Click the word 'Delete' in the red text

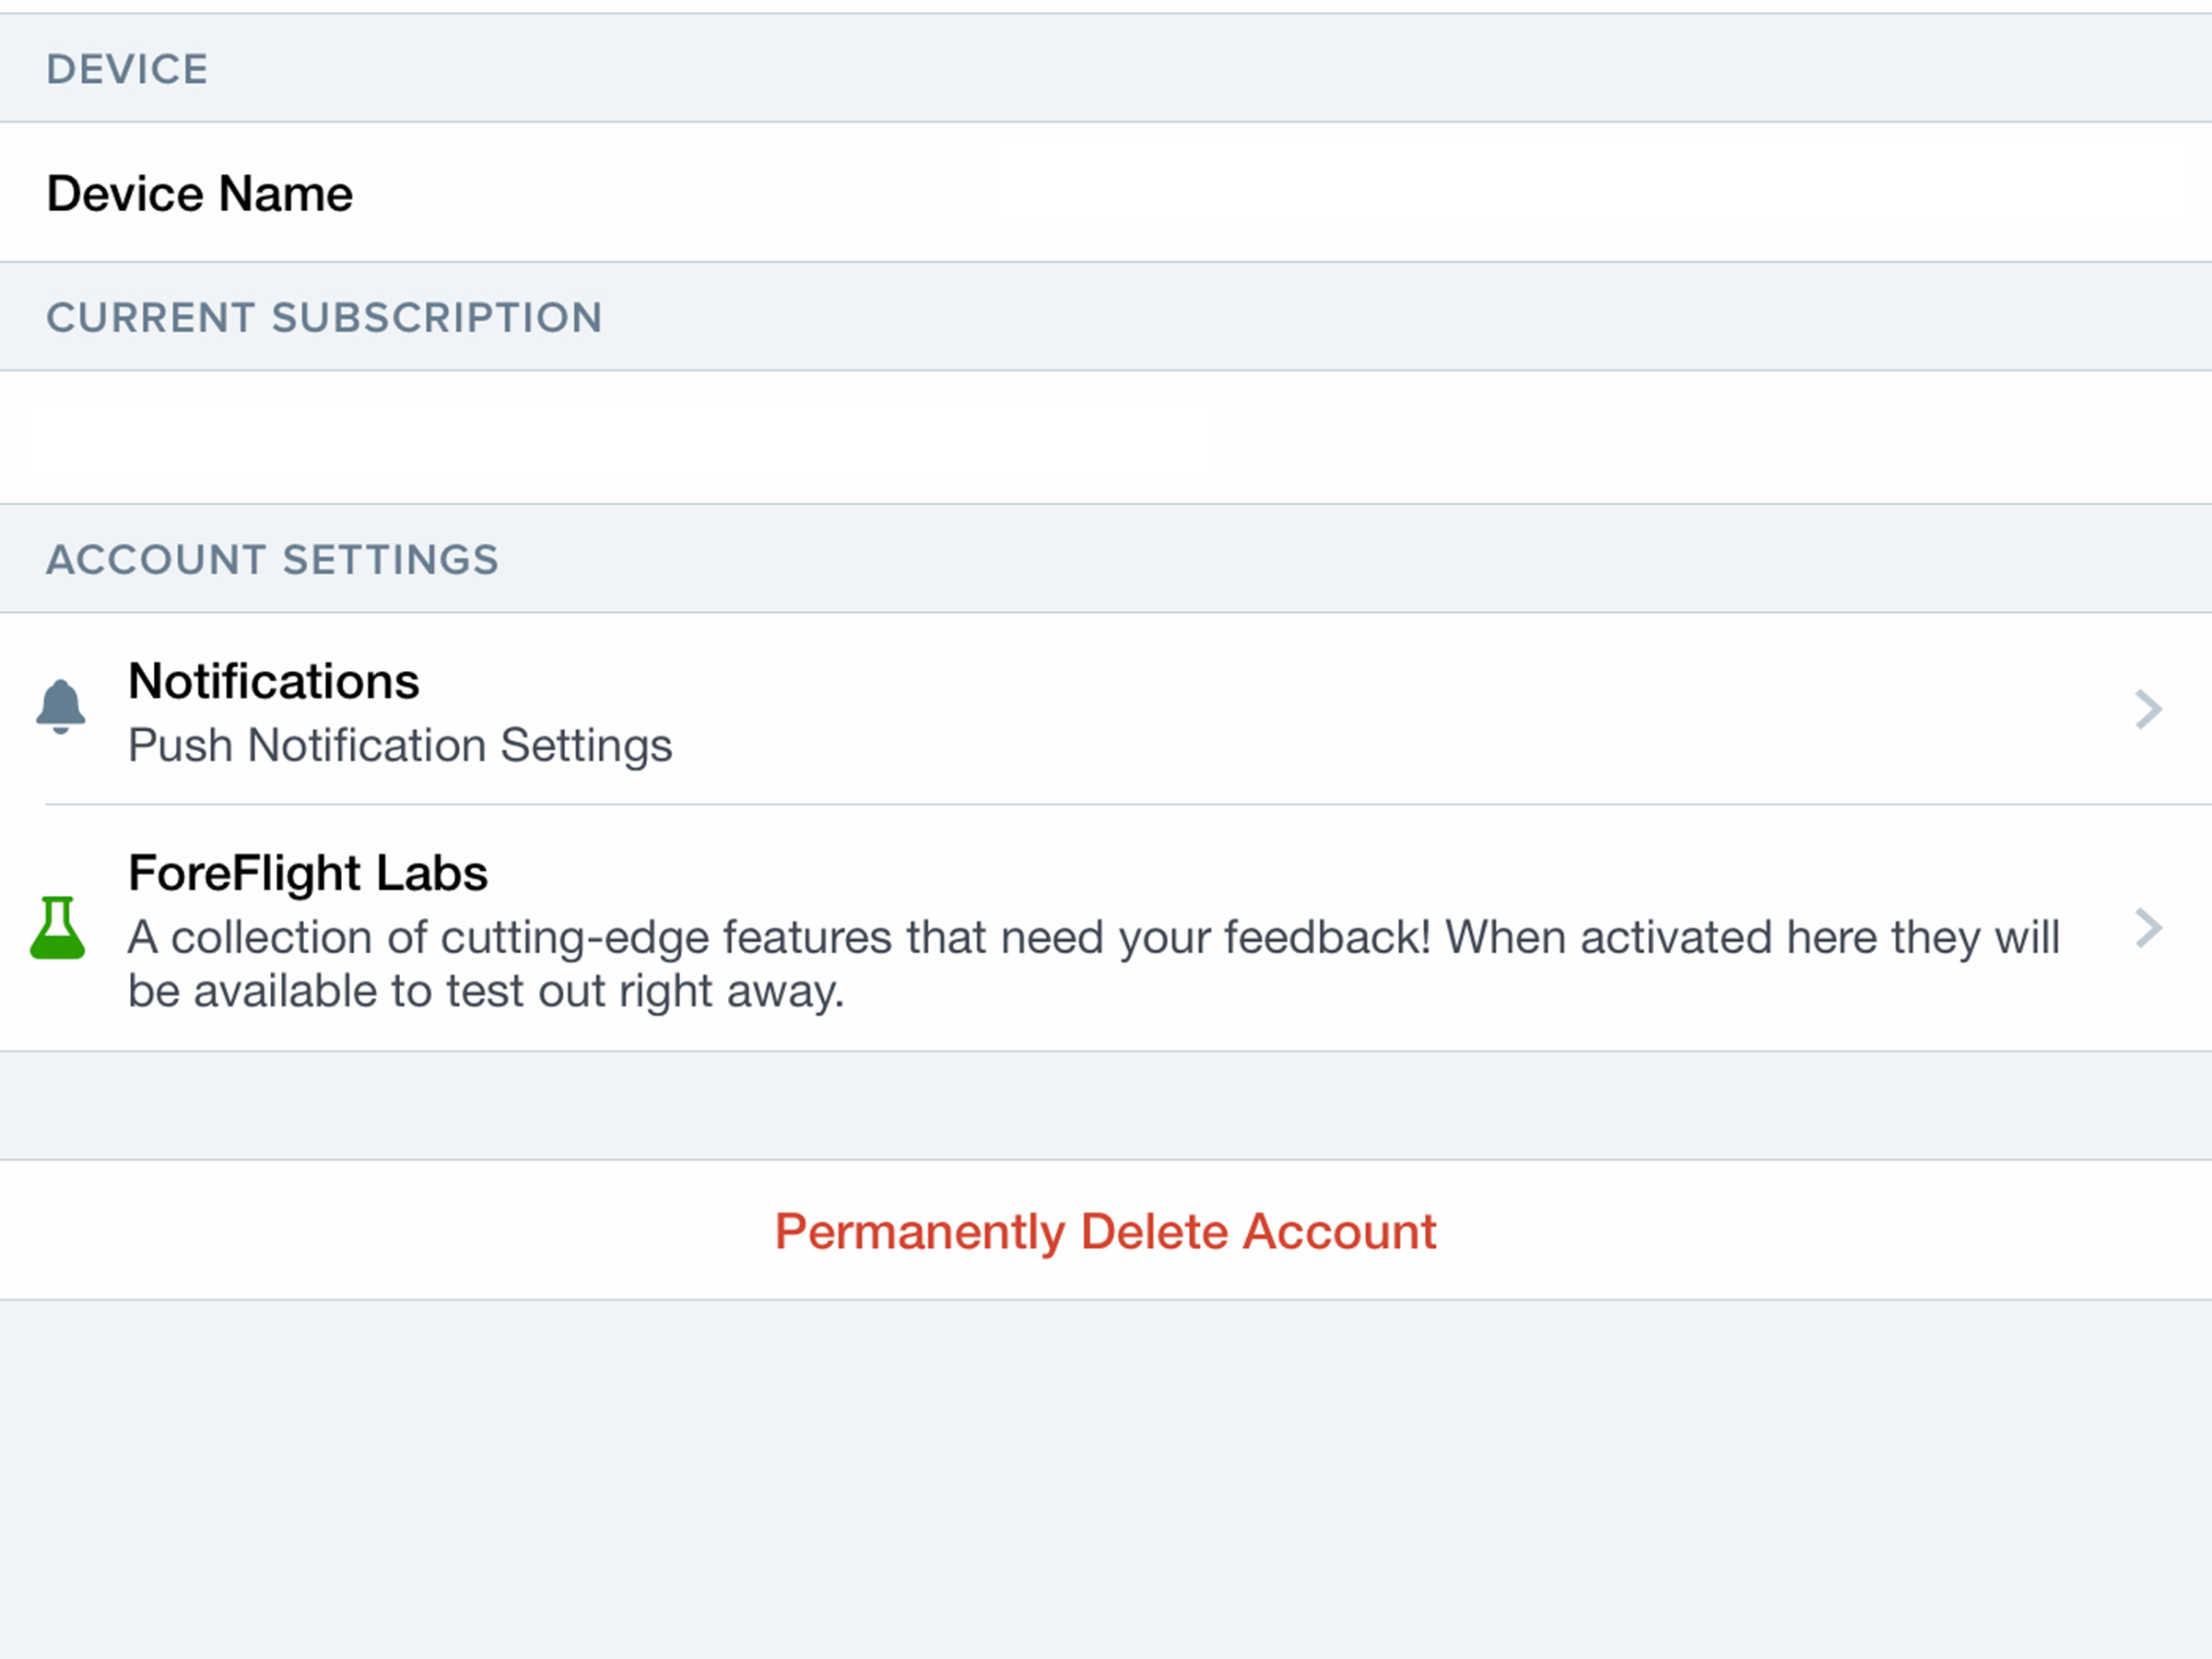coord(1154,1231)
